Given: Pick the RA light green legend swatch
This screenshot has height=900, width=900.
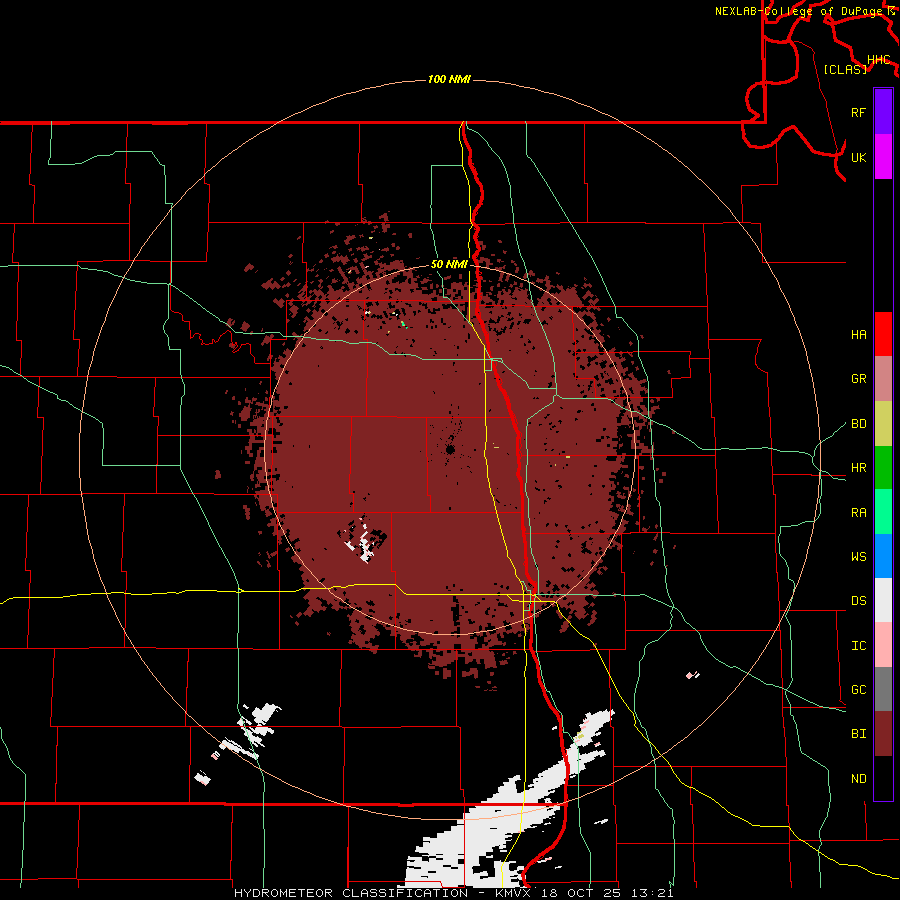Looking at the screenshot, I should coord(883,512).
